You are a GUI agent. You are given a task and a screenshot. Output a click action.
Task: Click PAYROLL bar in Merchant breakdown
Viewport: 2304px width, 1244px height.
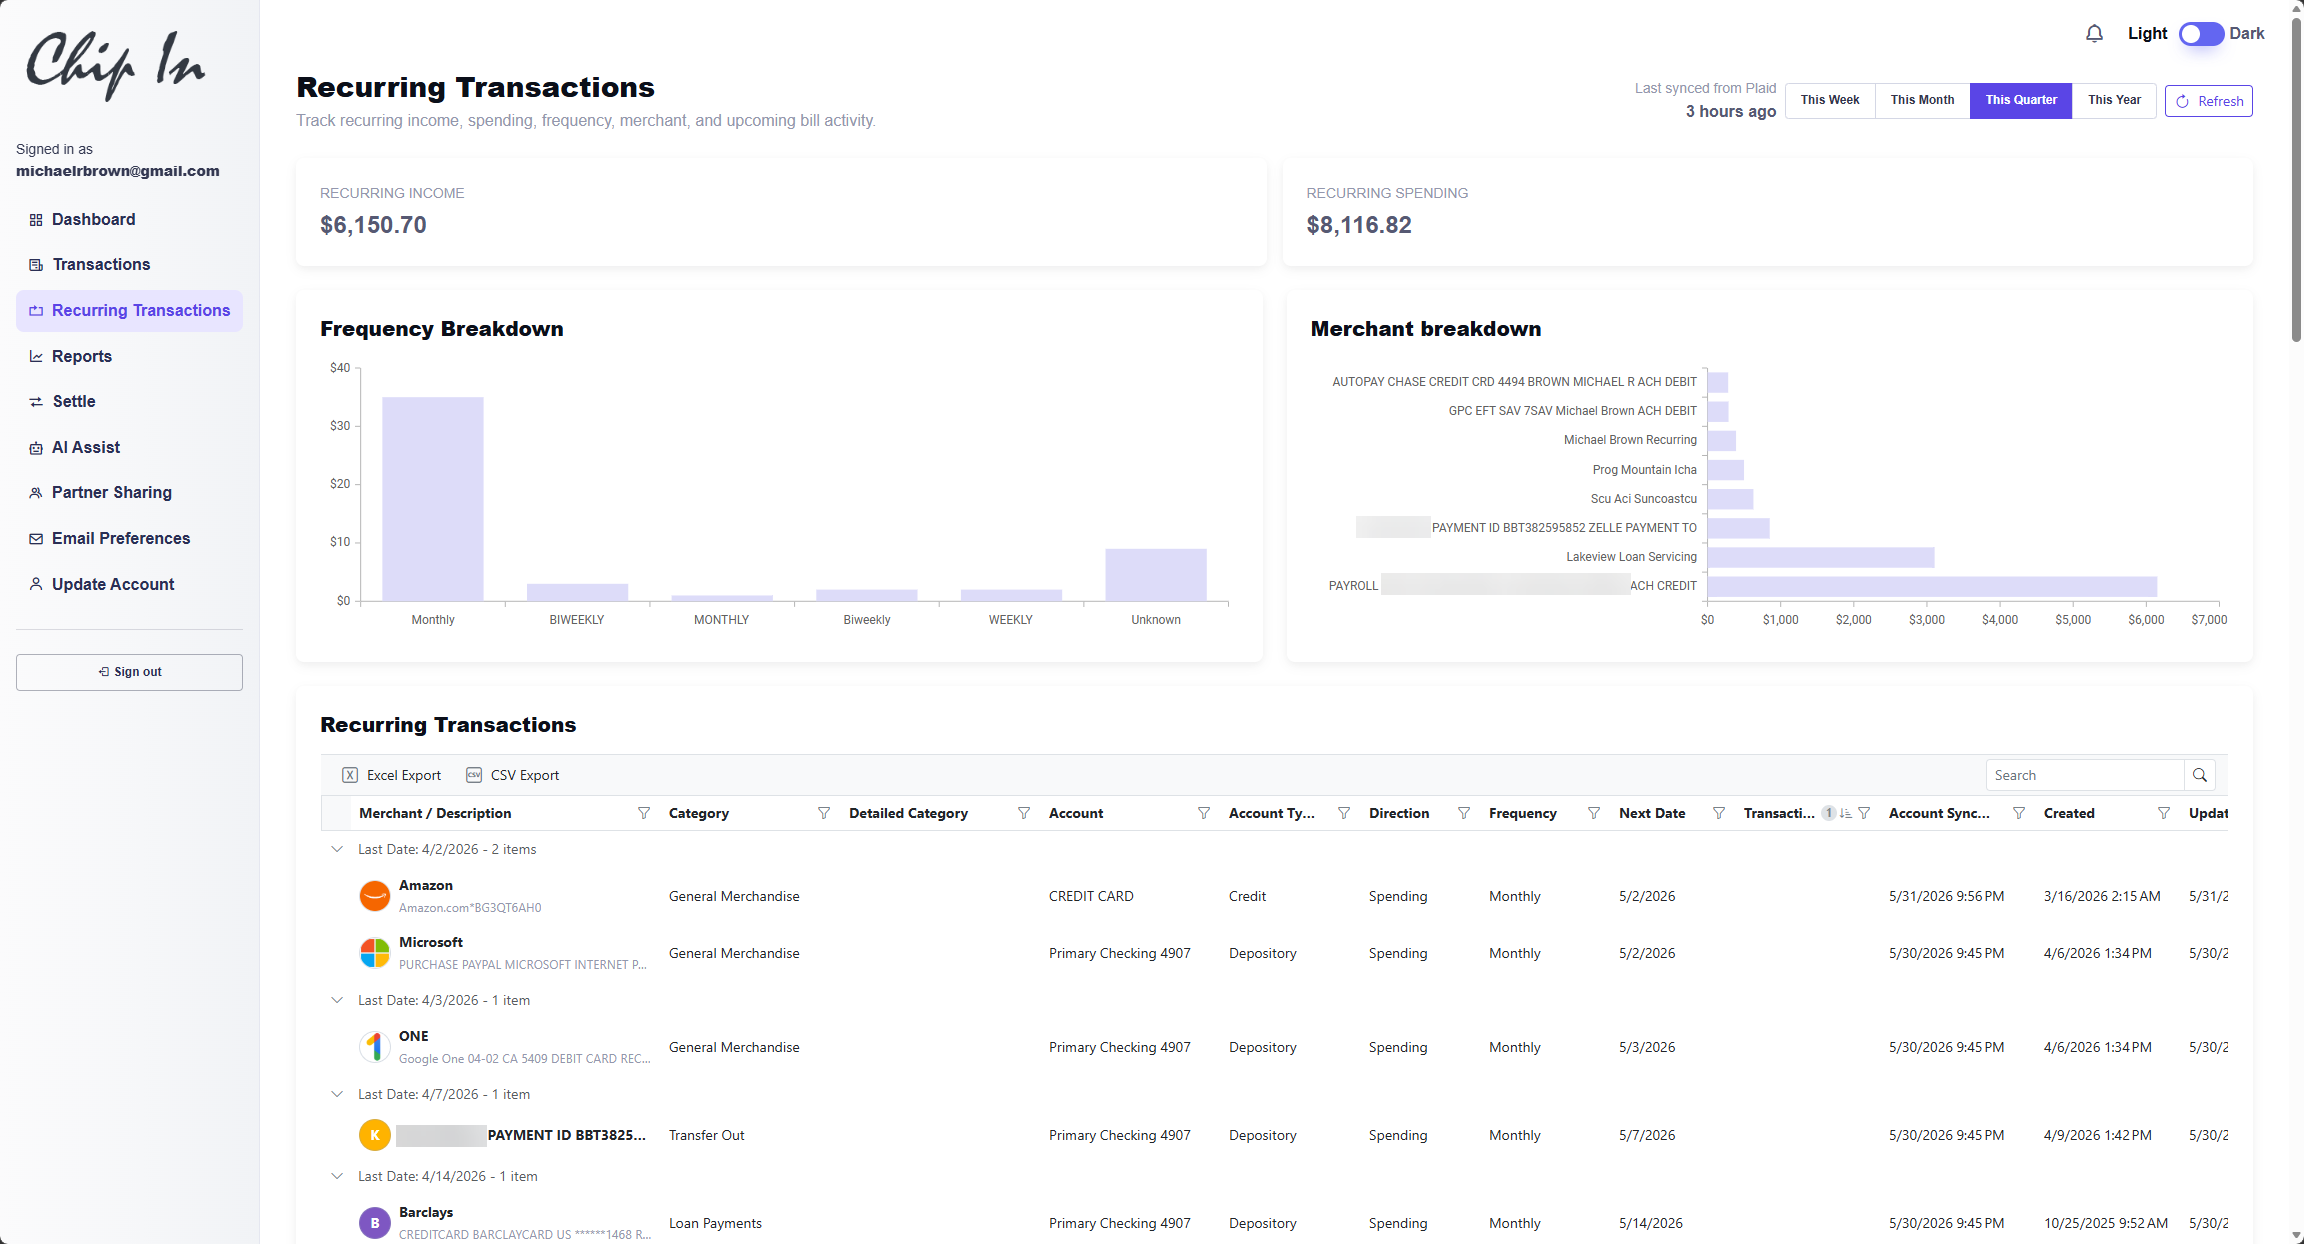pos(1932,586)
